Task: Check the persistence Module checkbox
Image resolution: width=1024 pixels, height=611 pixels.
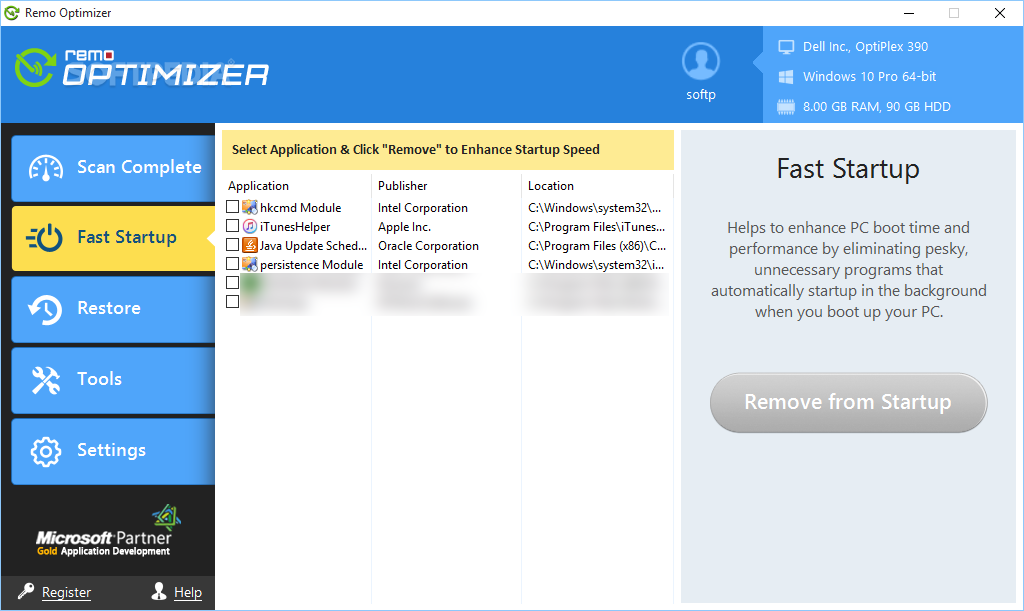Action: [232, 264]
